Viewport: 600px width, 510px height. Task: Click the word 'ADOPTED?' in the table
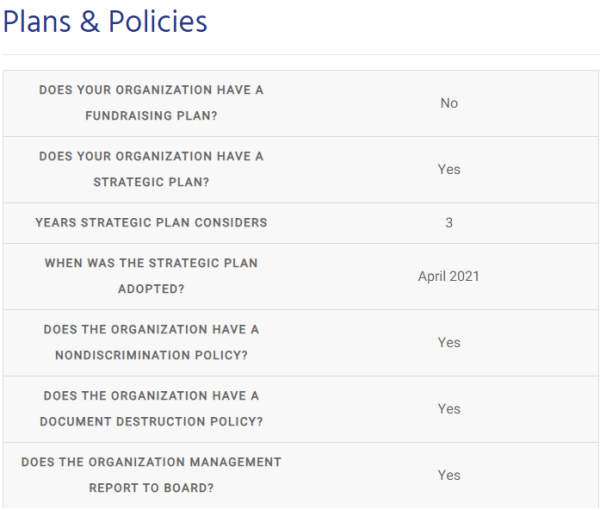click(x=151, y=288)
